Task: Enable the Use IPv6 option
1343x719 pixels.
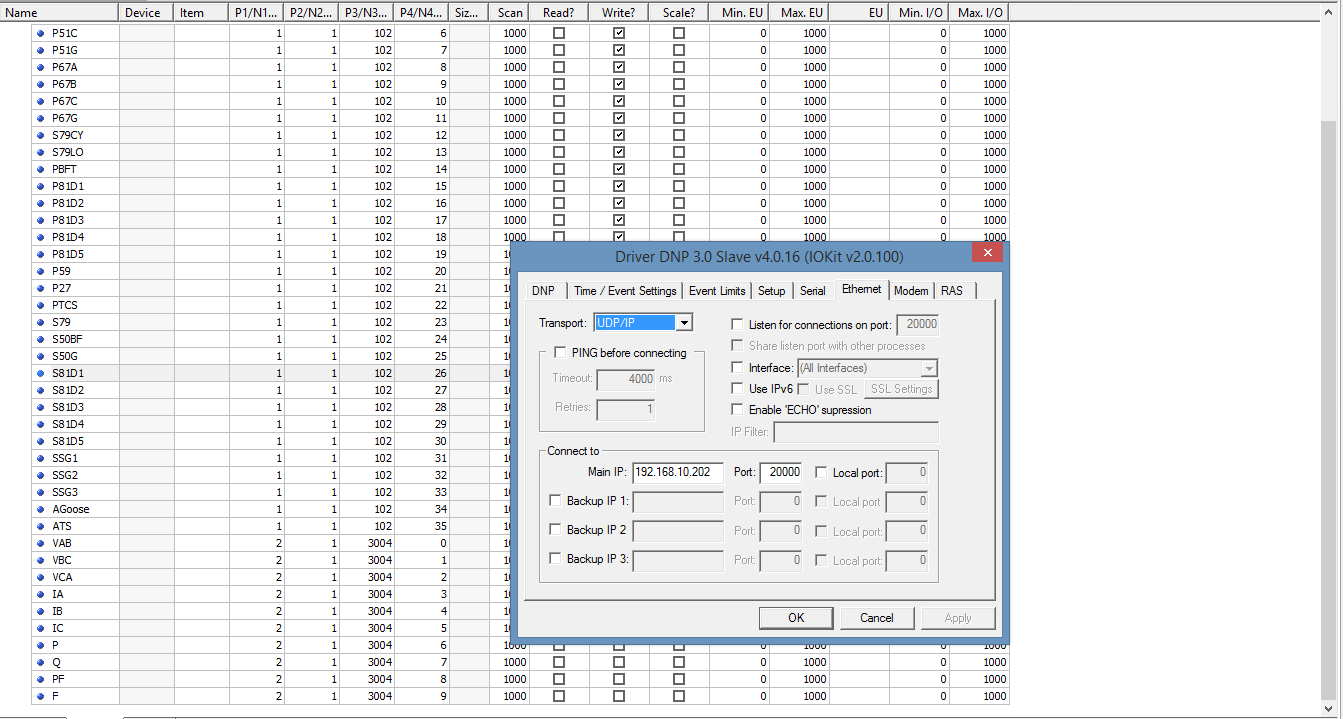Action: [x=738, y=389]
